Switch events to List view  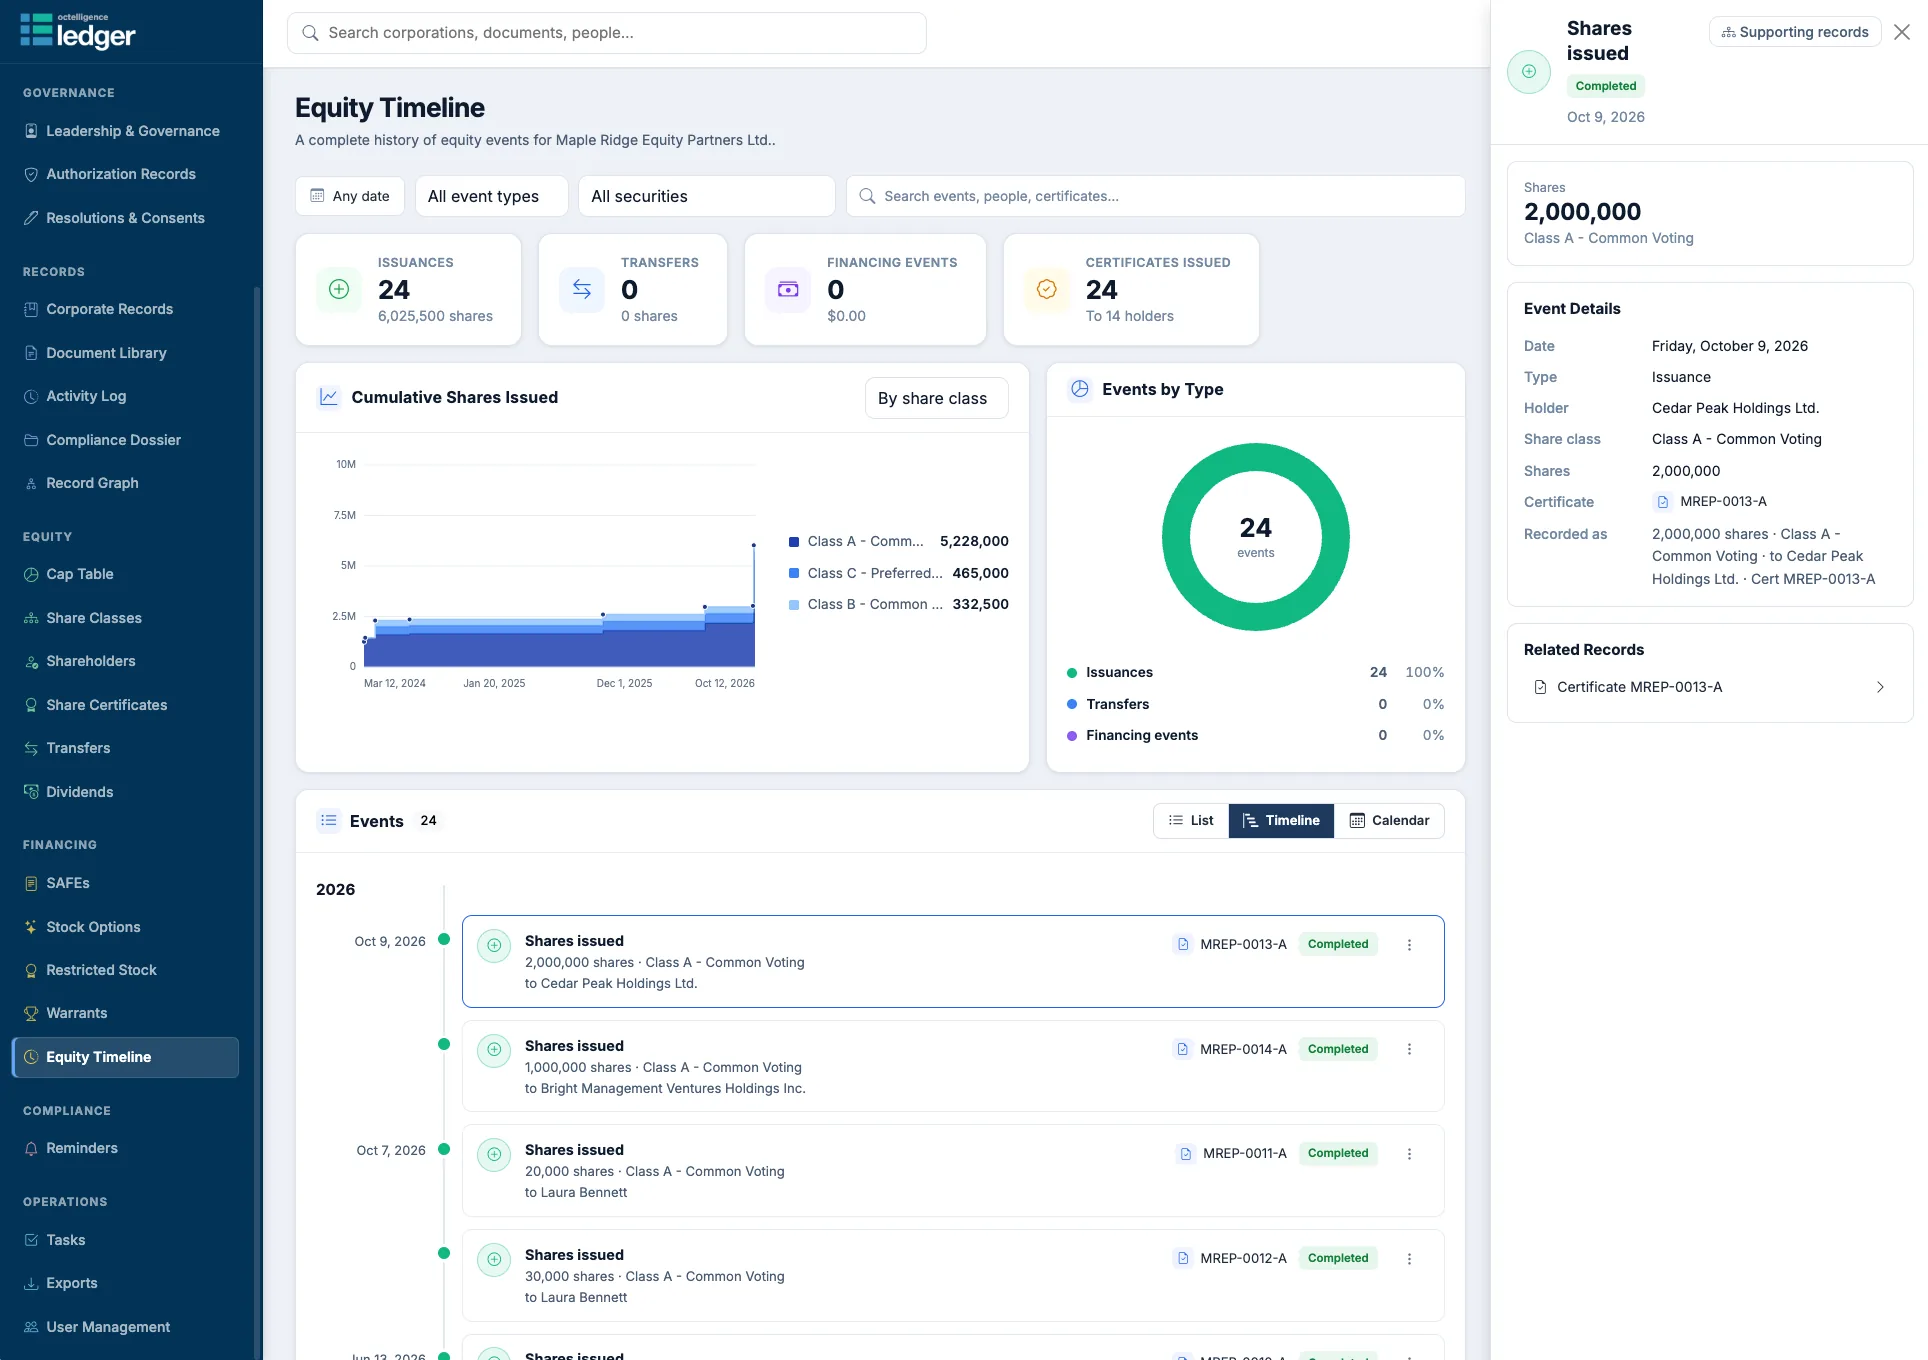[x=1191, y=821]
